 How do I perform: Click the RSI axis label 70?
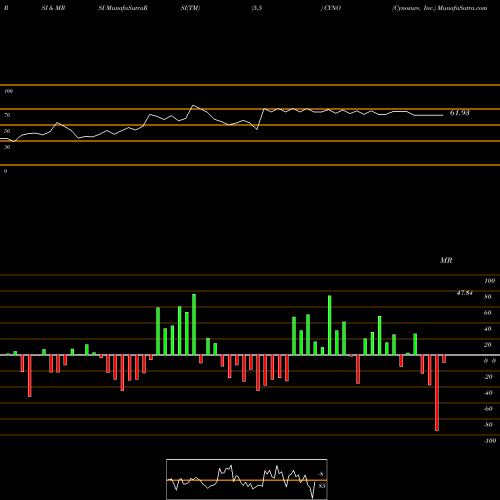pos(7,115)
